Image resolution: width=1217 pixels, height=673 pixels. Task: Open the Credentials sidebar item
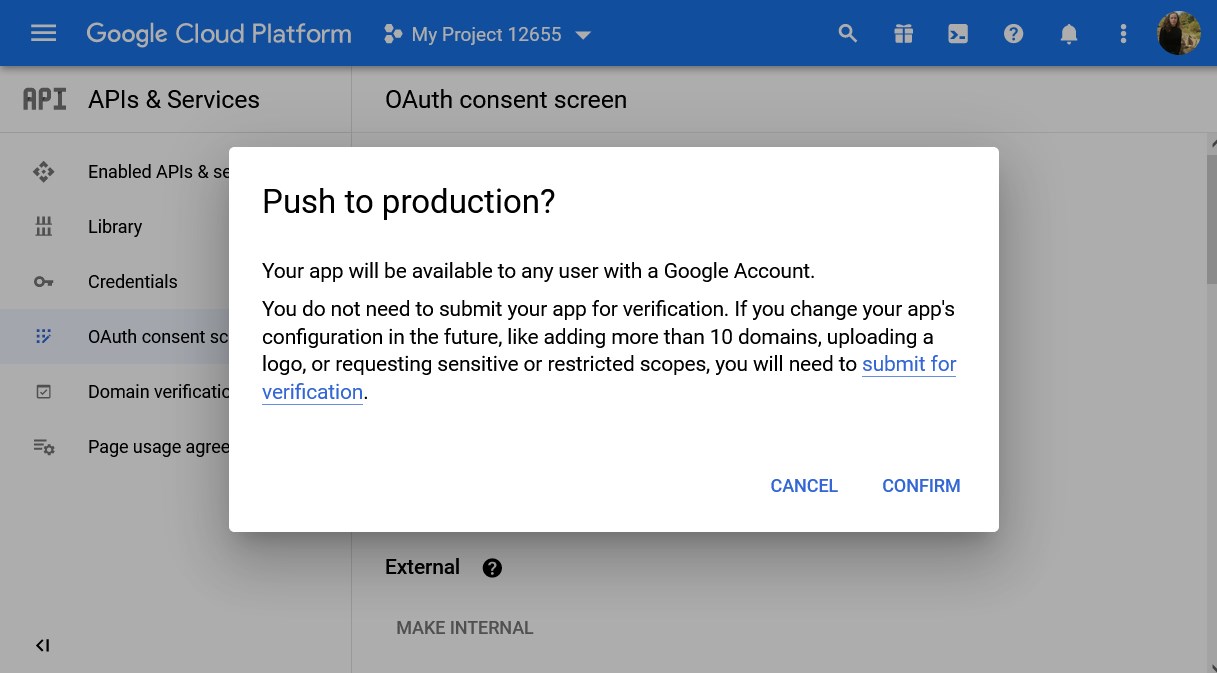tap(114, 282)
